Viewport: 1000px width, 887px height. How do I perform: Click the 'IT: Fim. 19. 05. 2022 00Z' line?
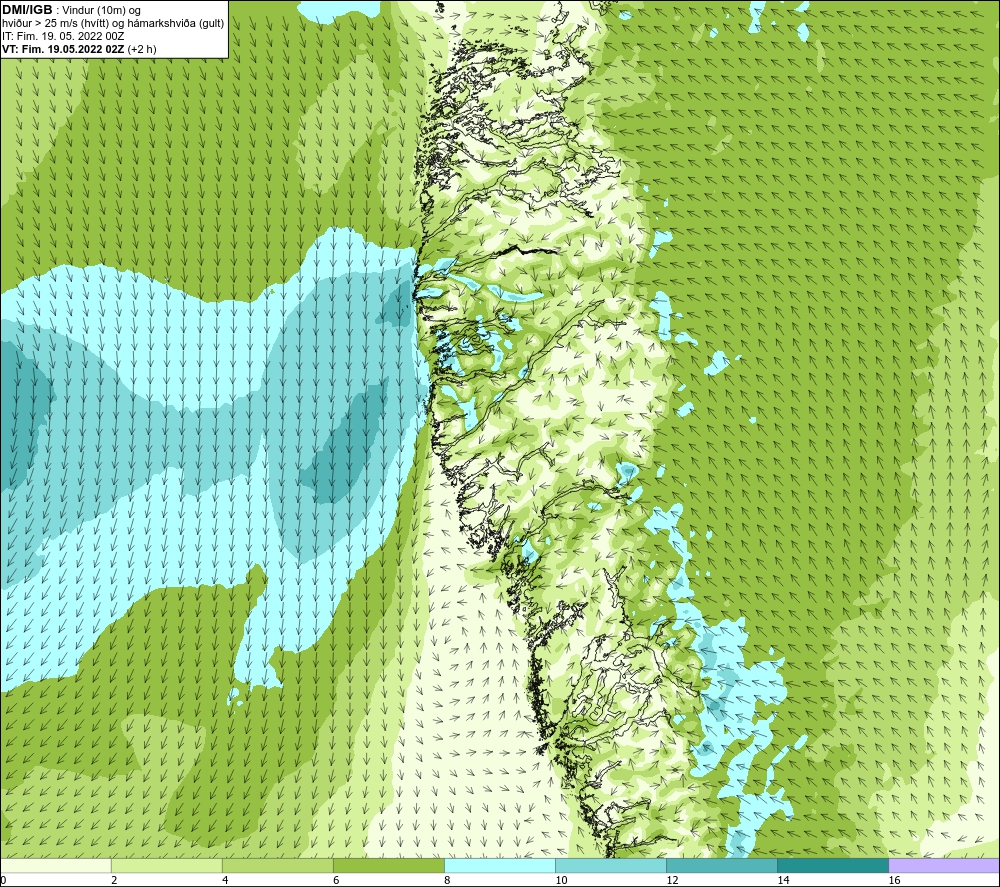63,36
